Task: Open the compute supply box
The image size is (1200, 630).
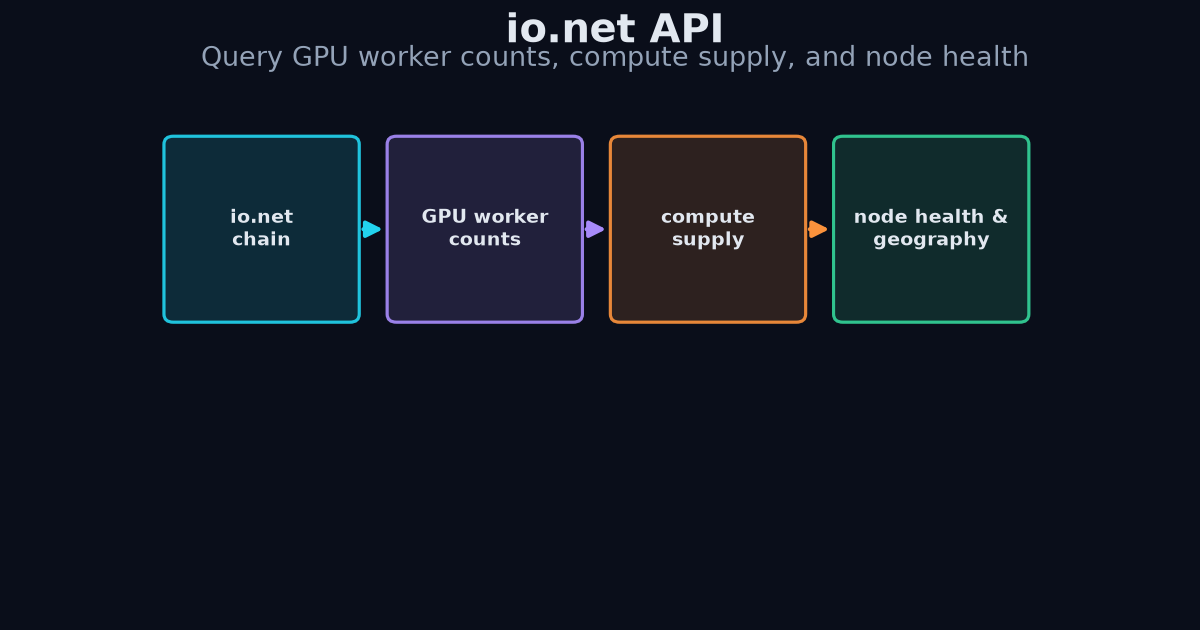Action: coord(708,229)
